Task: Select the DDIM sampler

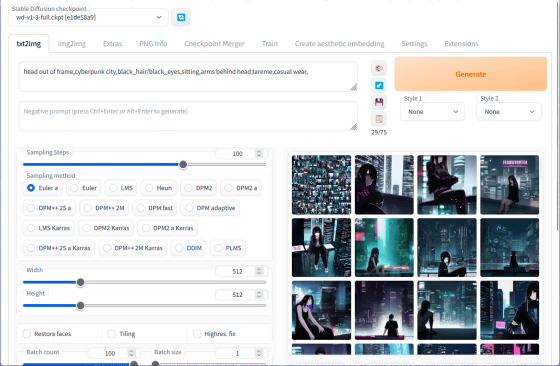Action: point(189,248)
